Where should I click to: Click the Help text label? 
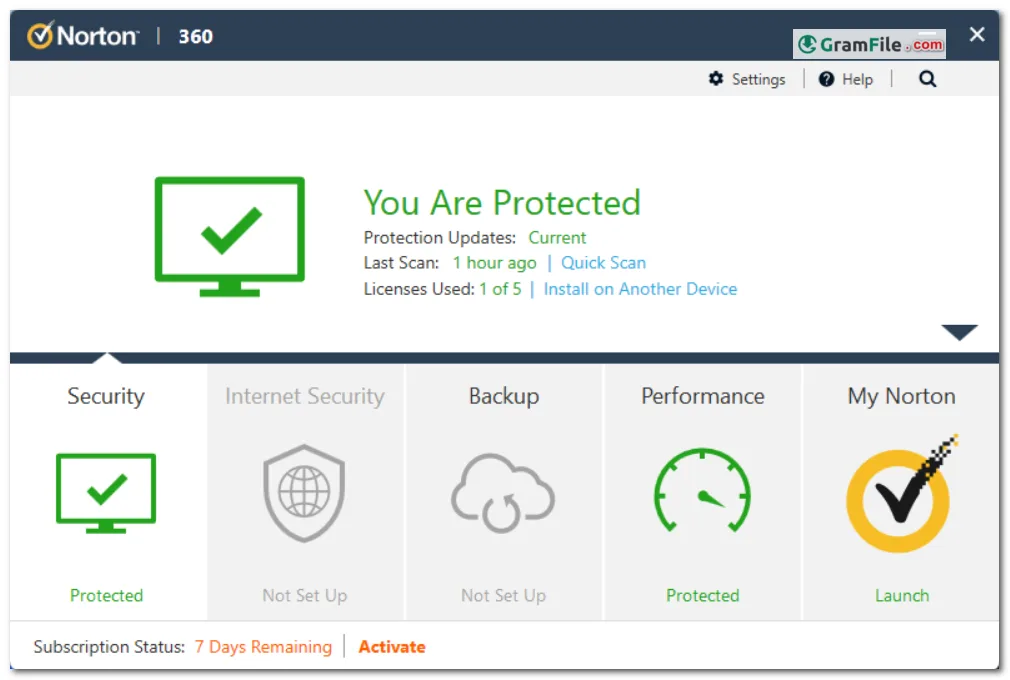click(x=857, y=79)
